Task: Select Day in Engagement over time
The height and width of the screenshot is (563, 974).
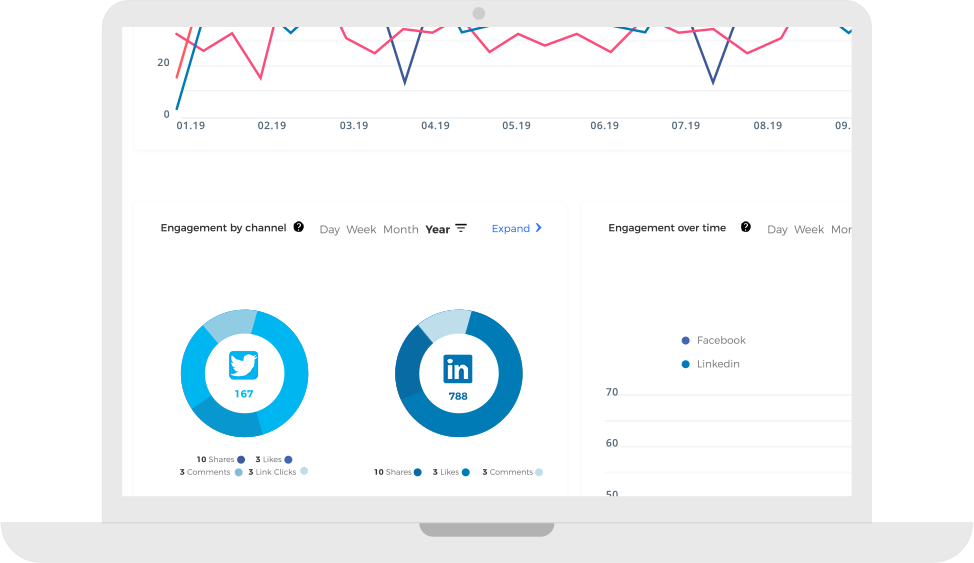Action: (777, 229)
